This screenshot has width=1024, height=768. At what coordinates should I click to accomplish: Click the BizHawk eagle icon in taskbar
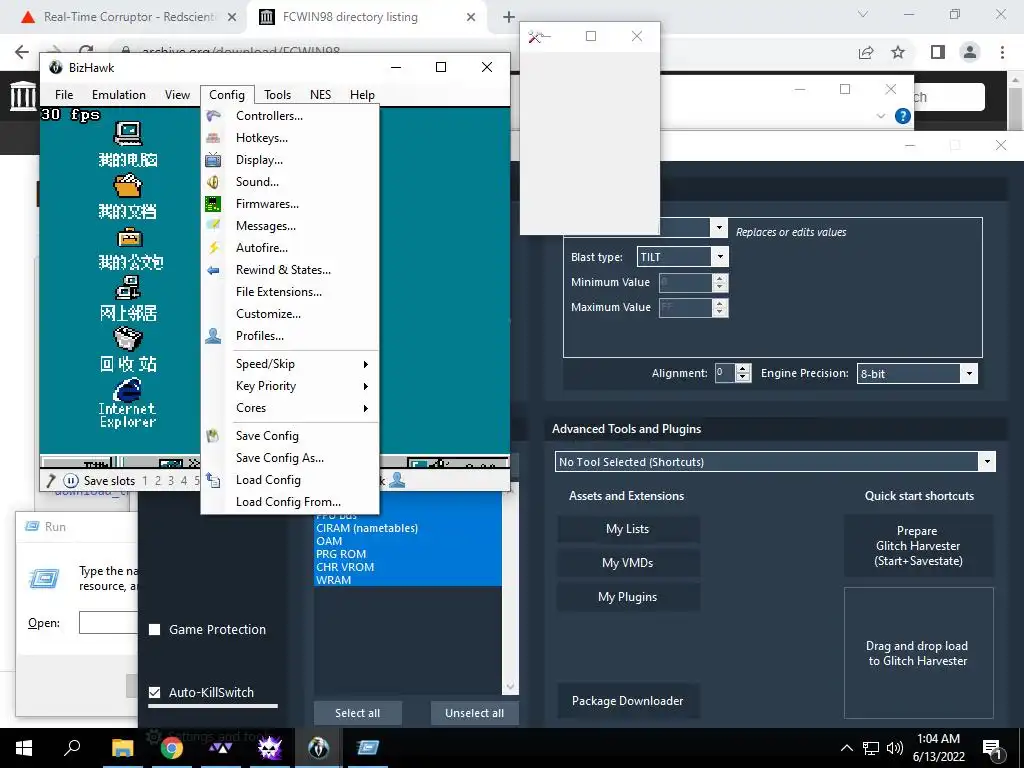point(318,748)
